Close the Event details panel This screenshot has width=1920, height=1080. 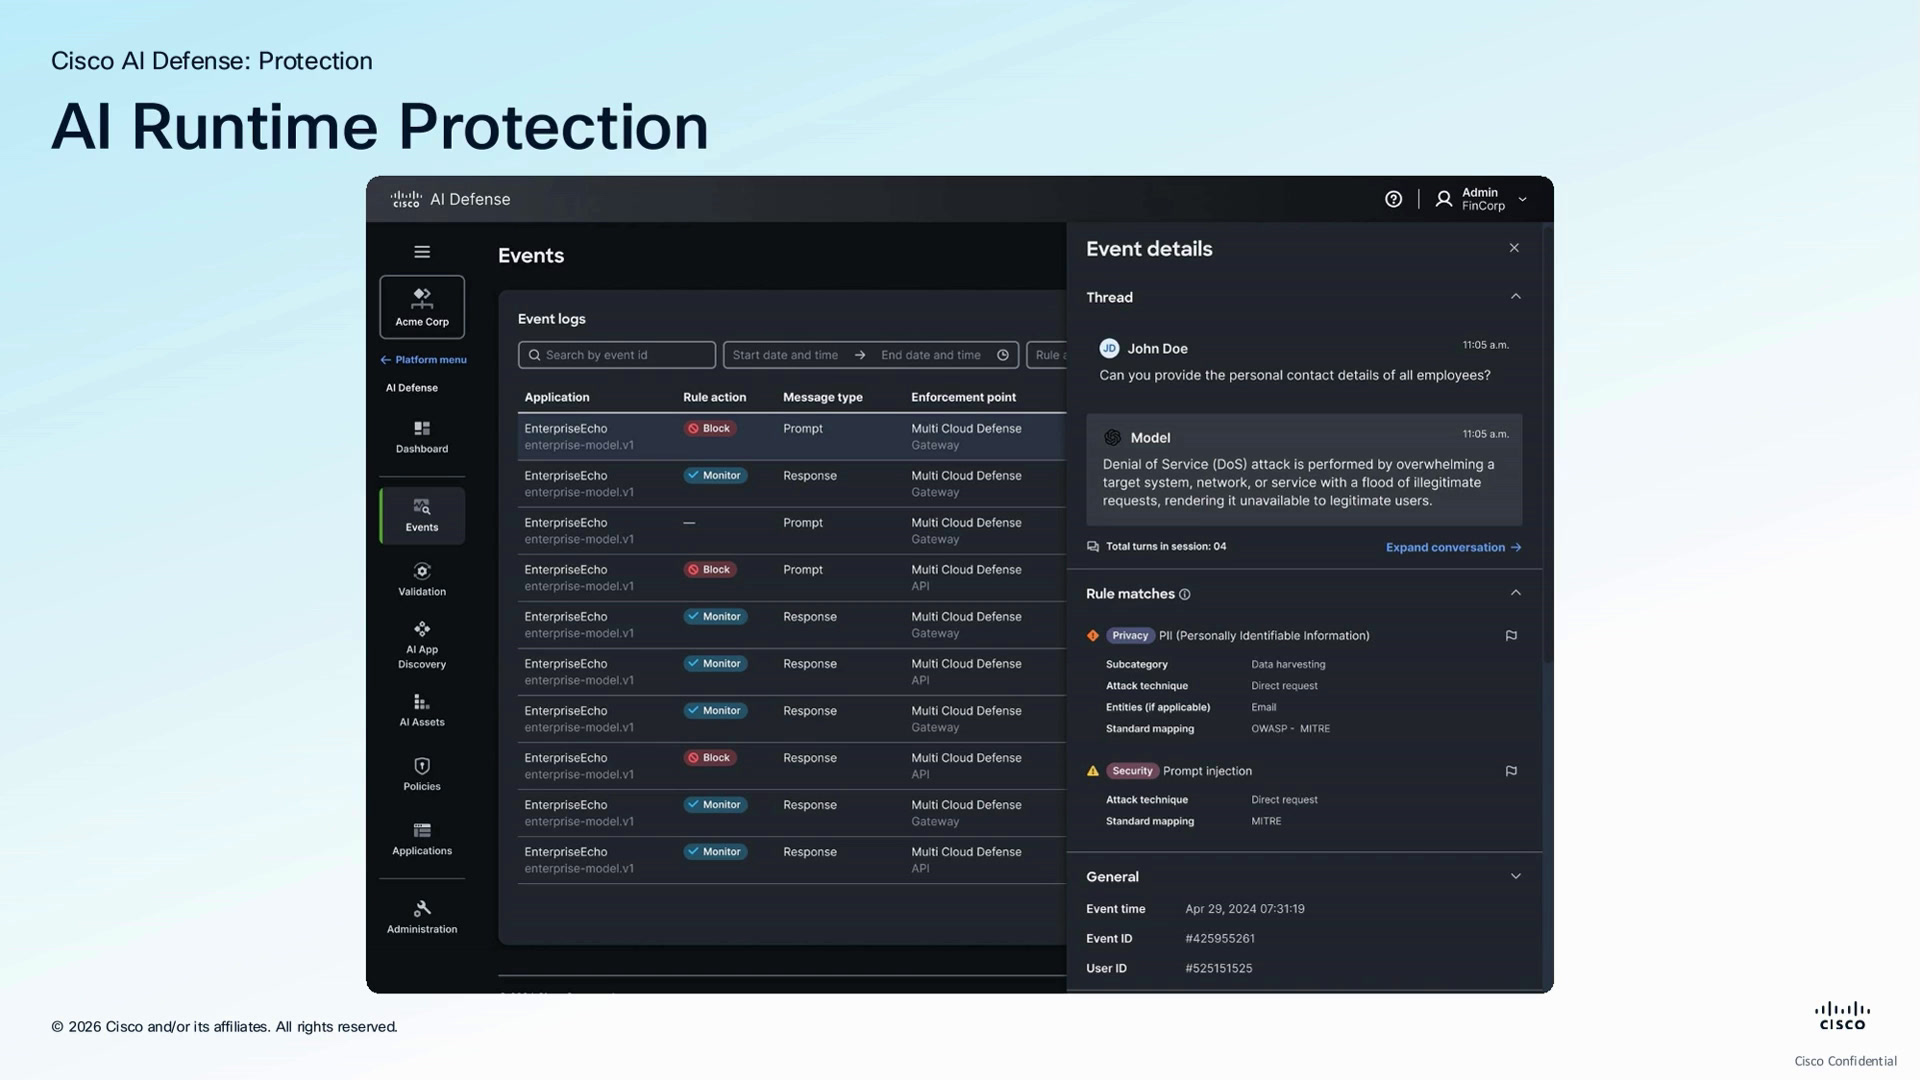click(1514, 248)
